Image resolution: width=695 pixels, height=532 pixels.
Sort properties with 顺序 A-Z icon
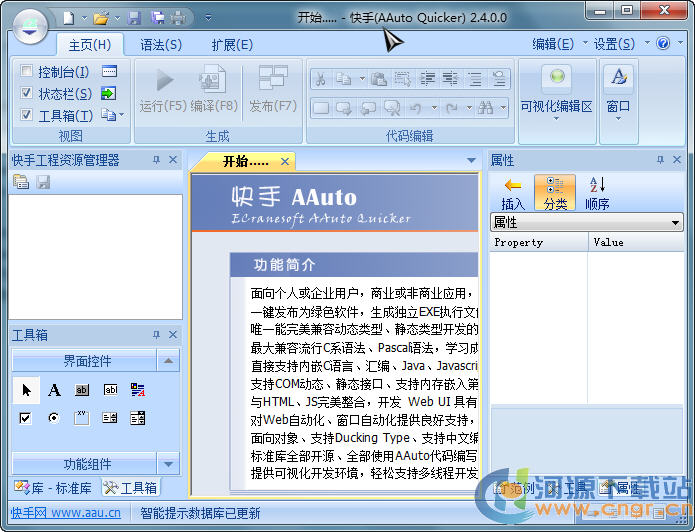click(597, 191)
